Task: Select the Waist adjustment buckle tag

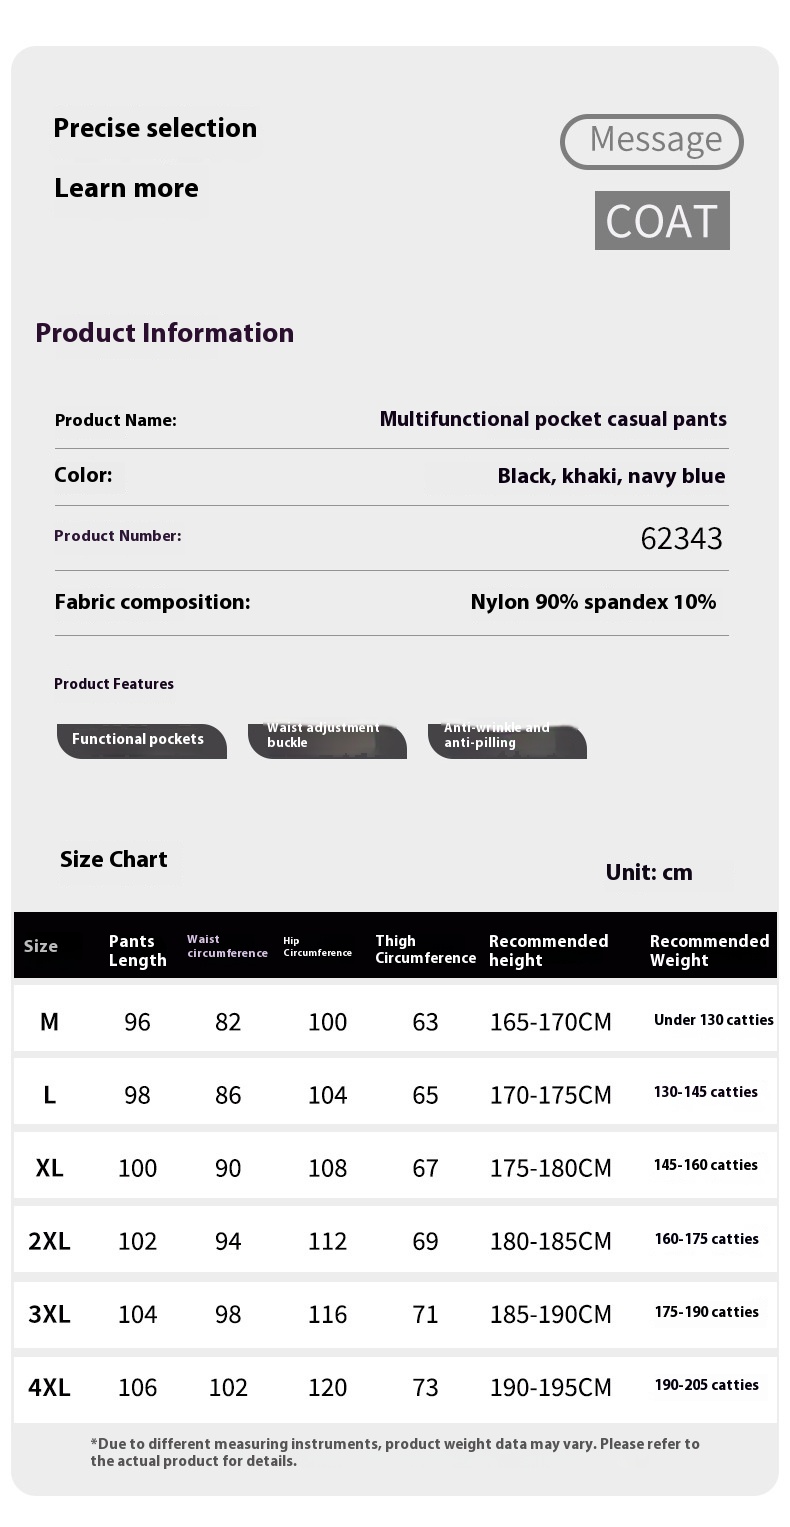Action: (327, 740)
